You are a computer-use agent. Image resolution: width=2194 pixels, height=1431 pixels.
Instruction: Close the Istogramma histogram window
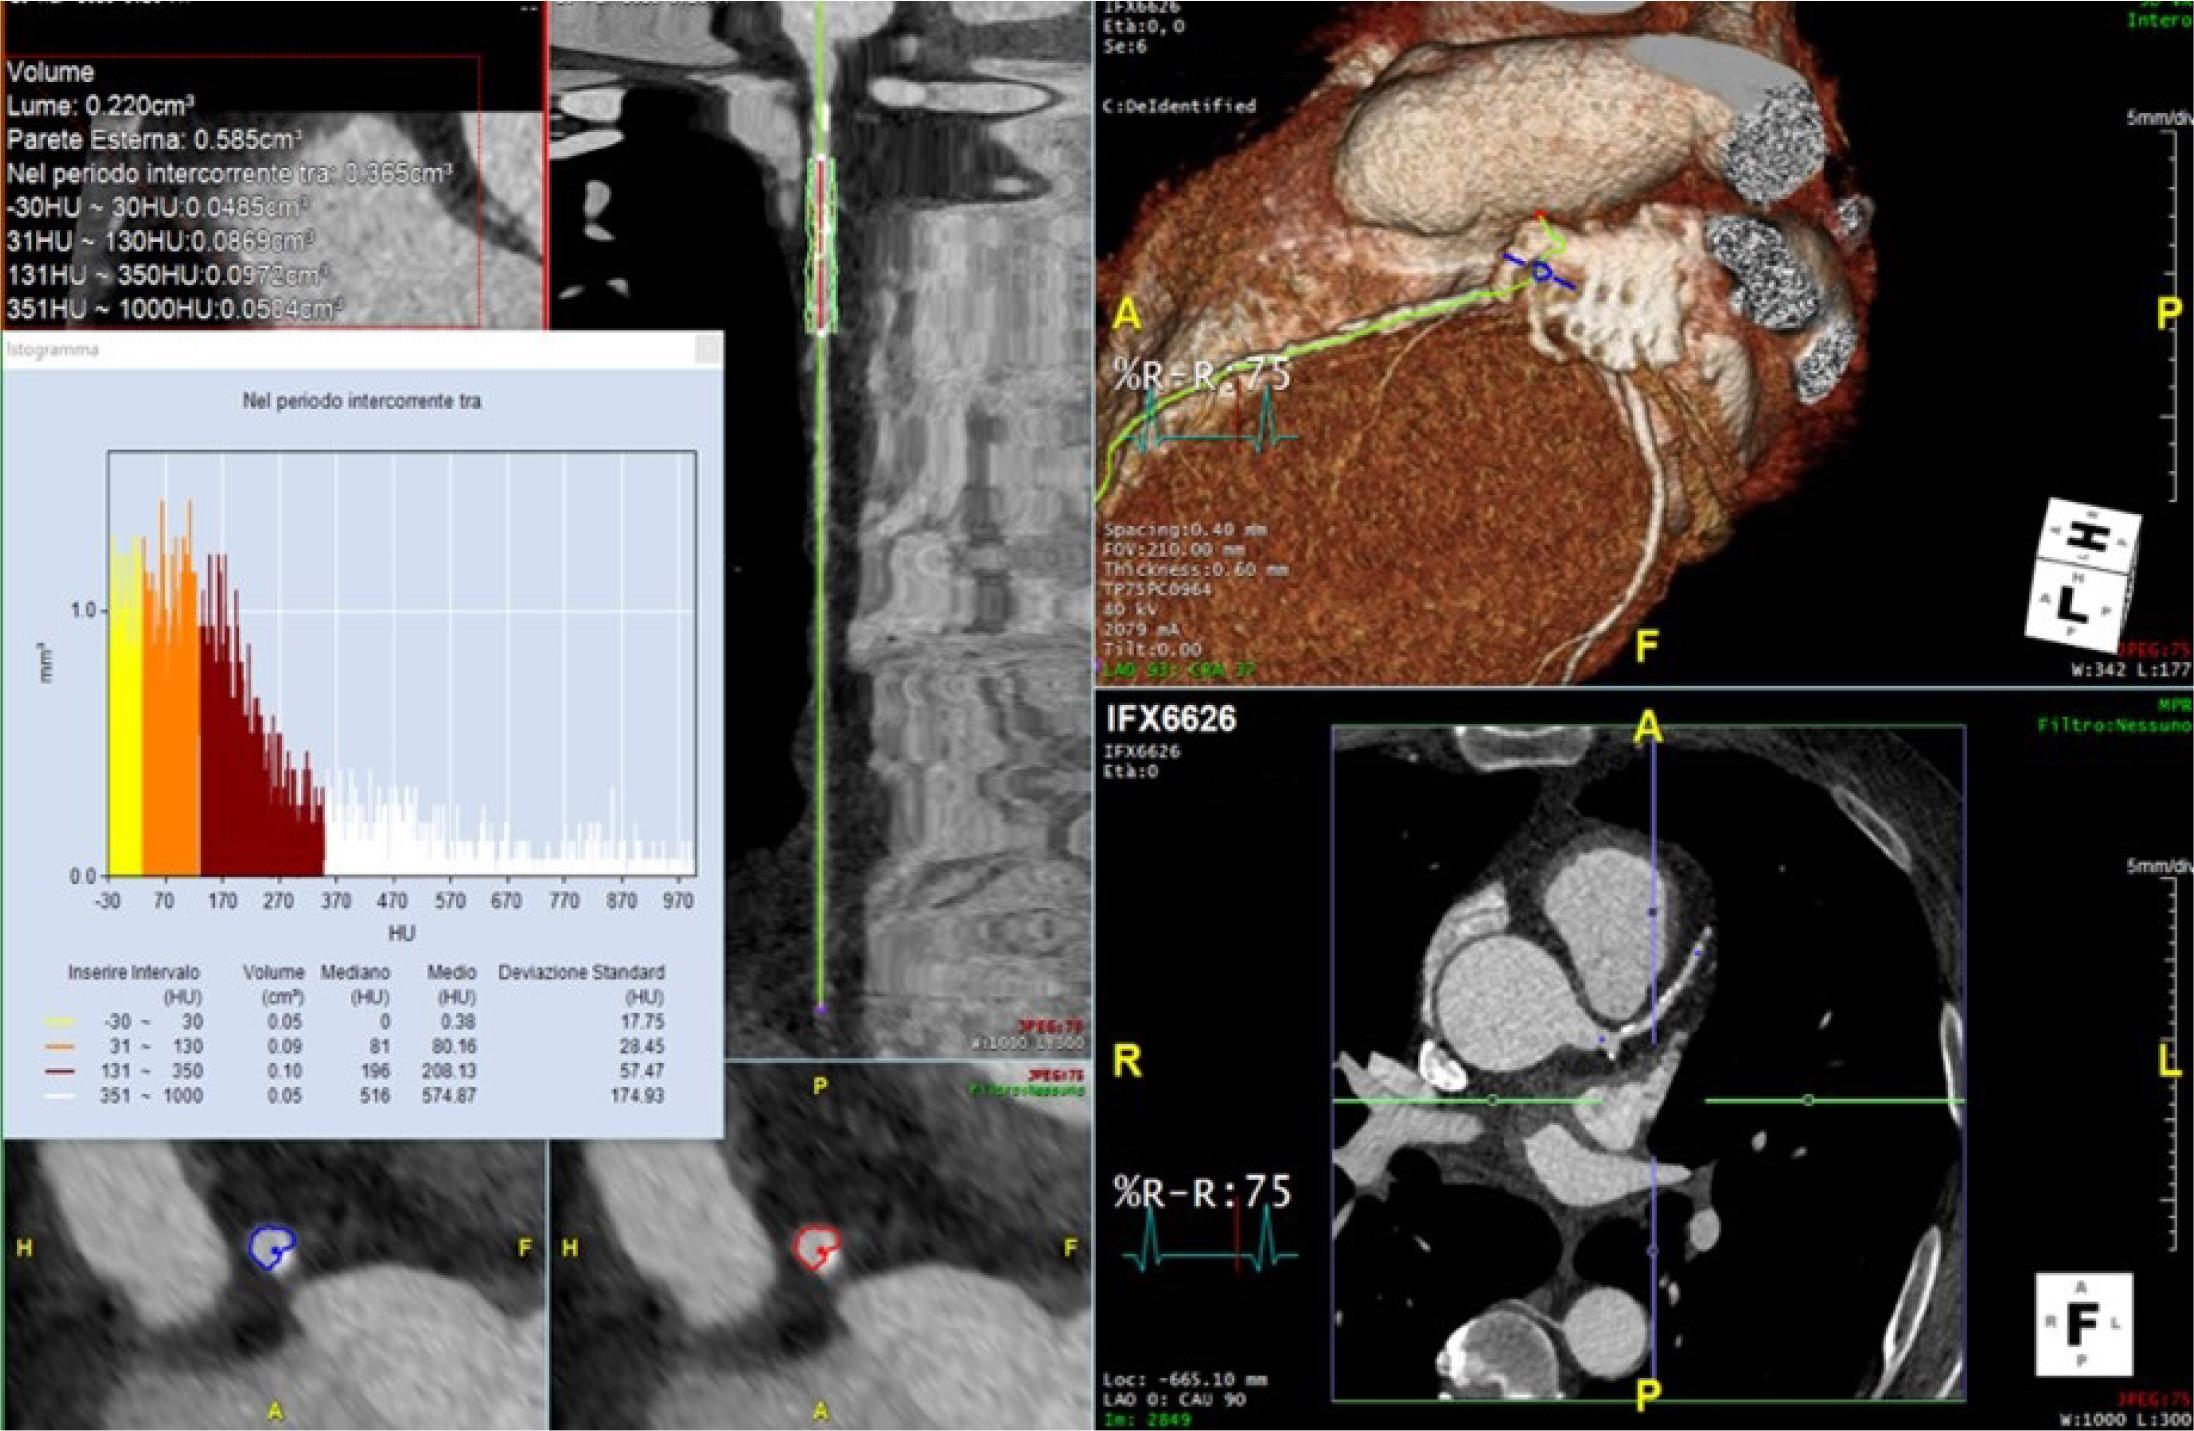[707, 350]
